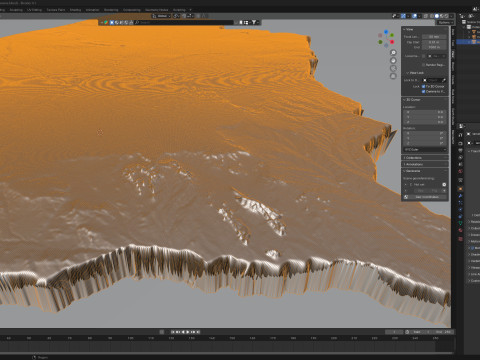Open the Object properties tab icon
This screenshot has width=480, height=360.
coord(460,189)
